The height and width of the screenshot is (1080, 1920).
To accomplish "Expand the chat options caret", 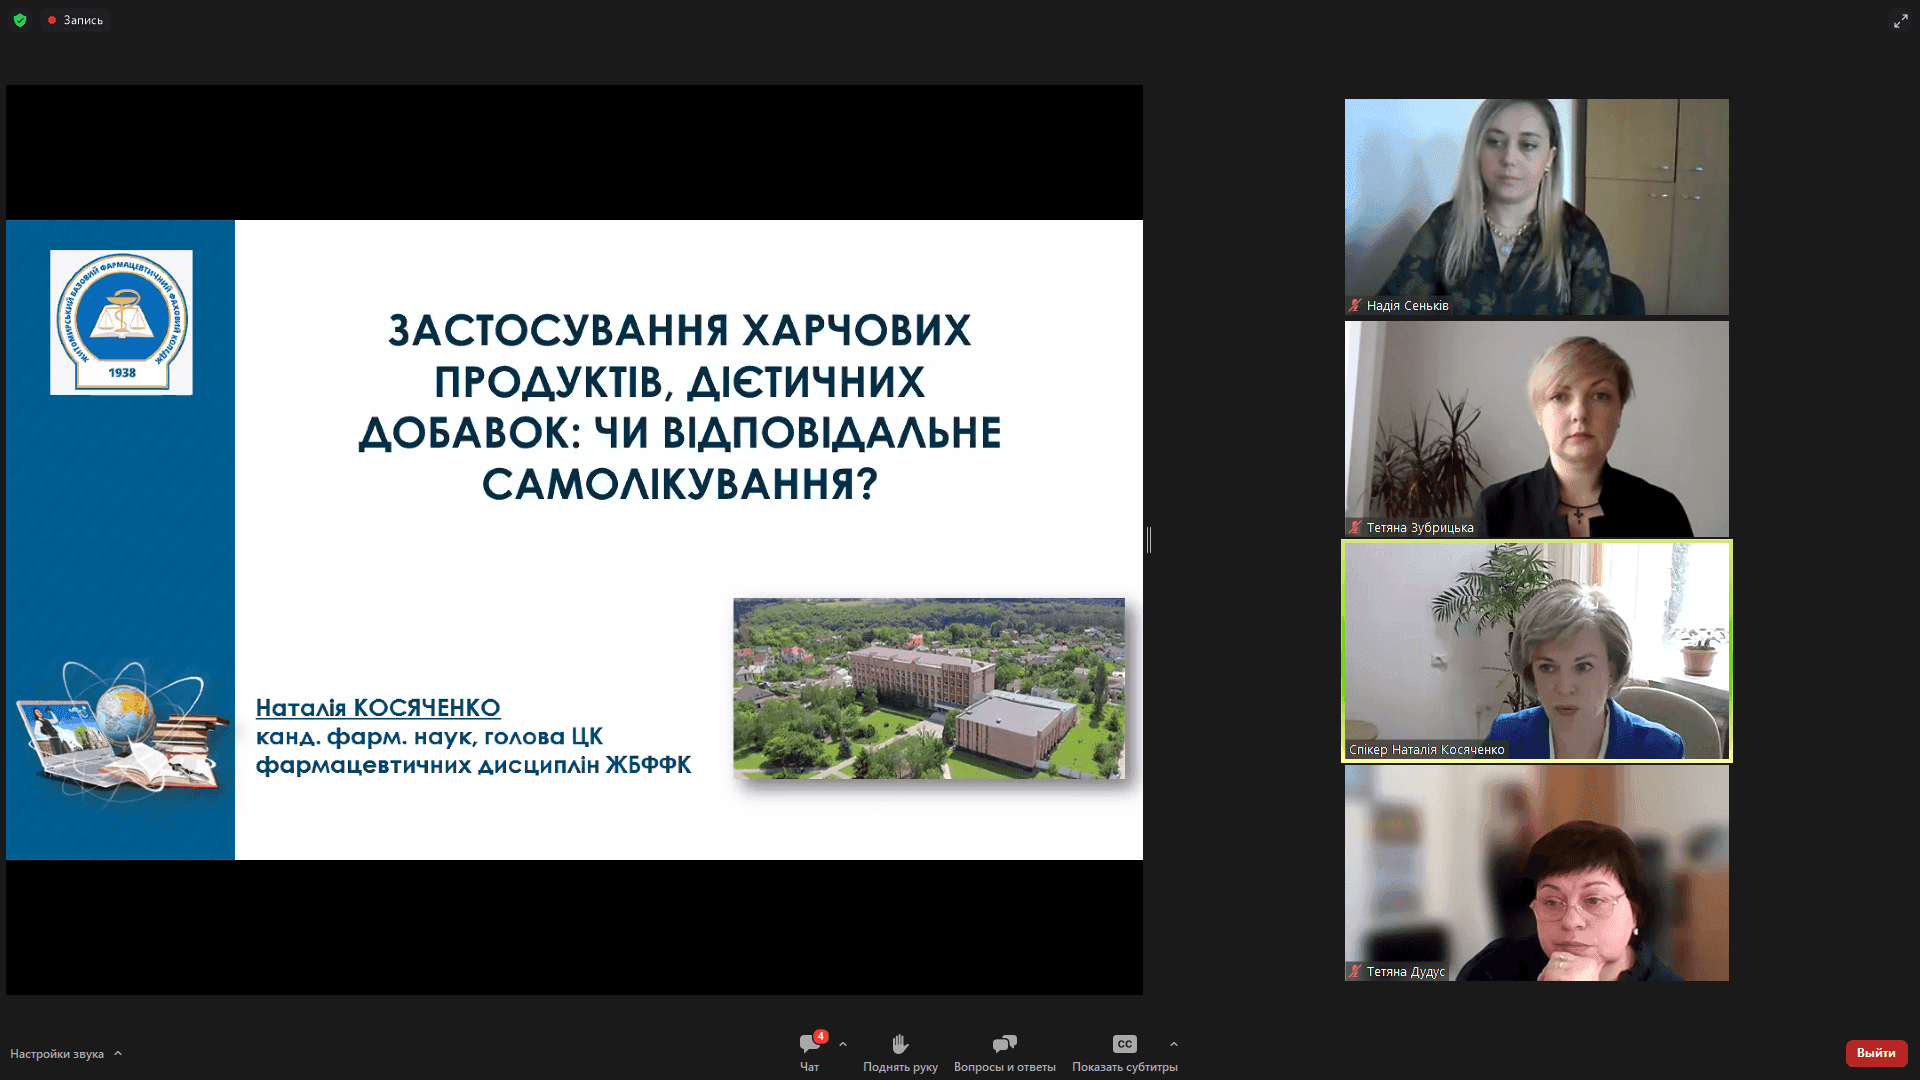I will tap(843, 1044).
